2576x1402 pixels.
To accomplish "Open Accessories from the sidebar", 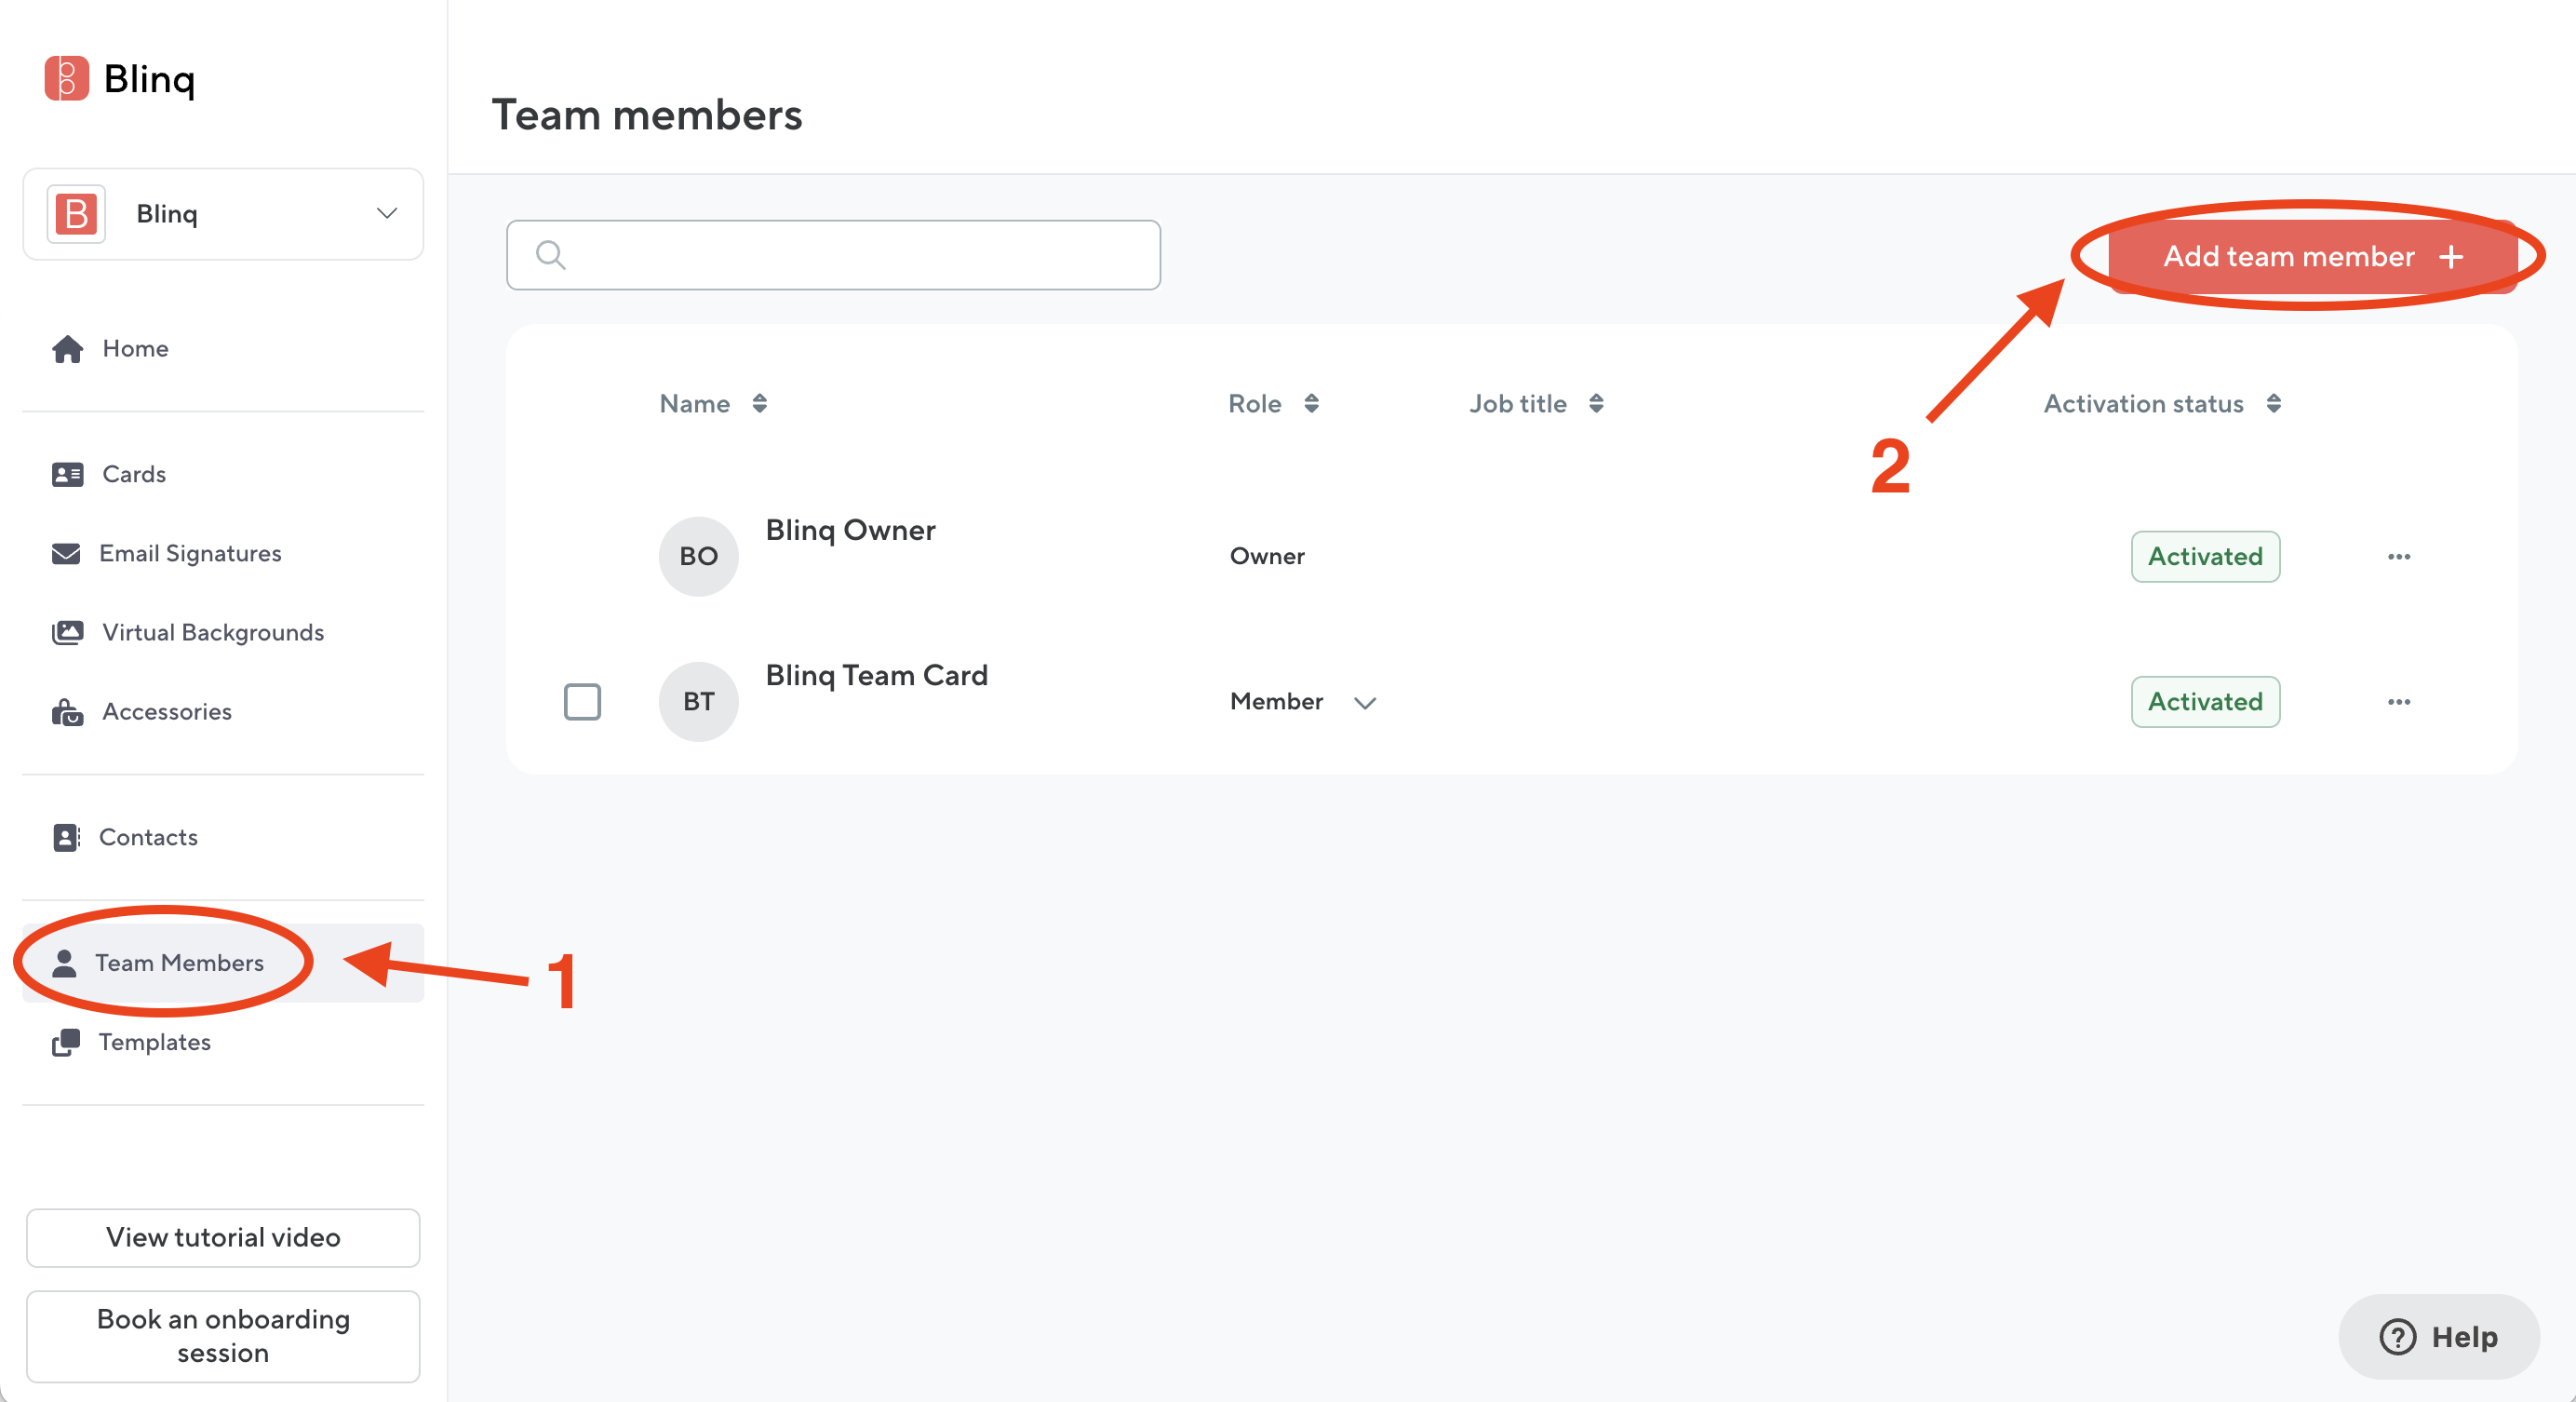I will pos(223,711).
